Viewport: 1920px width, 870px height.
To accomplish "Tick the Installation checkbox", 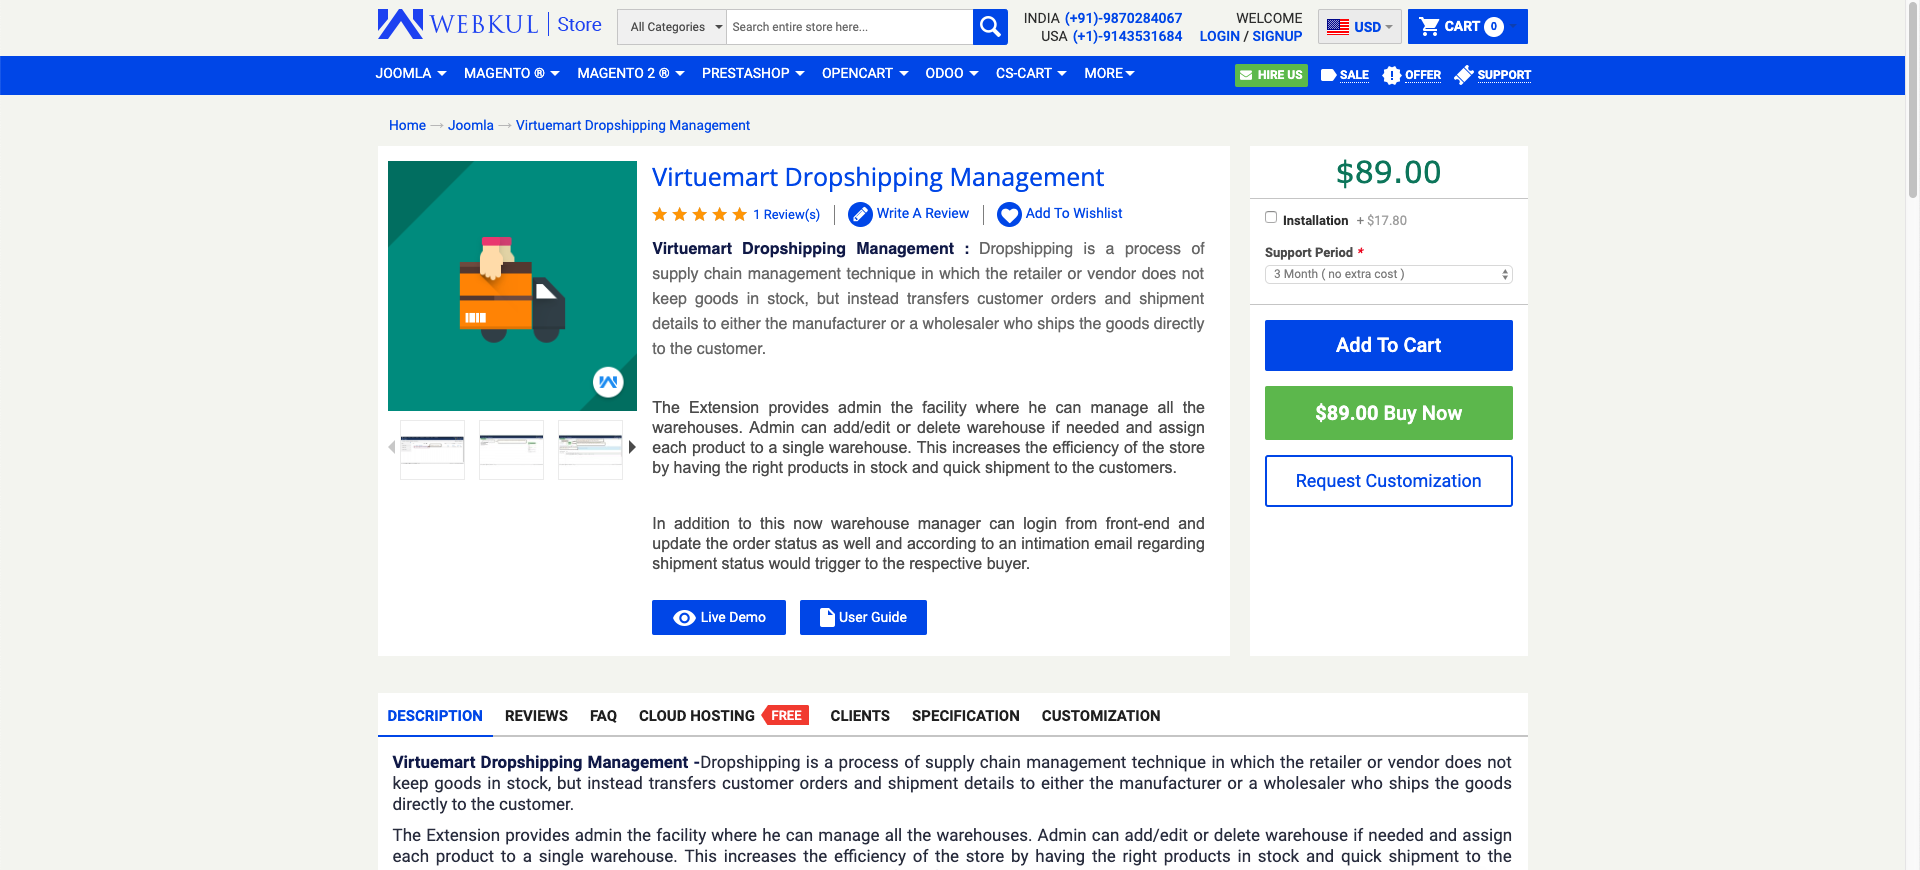I will pyautogui.click(x=1271, y=217).
